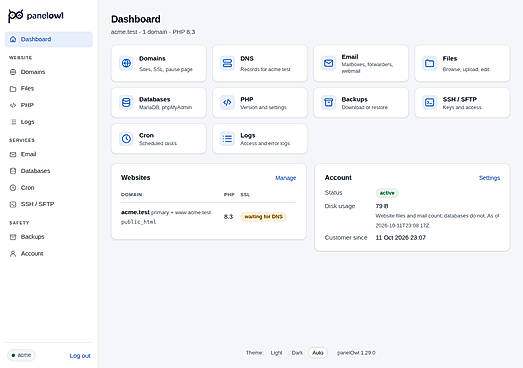Image resolution: width=523 pixels, height=368 pixels.
Task: Open the Backups card title
Action: click(x=355, y=99)
